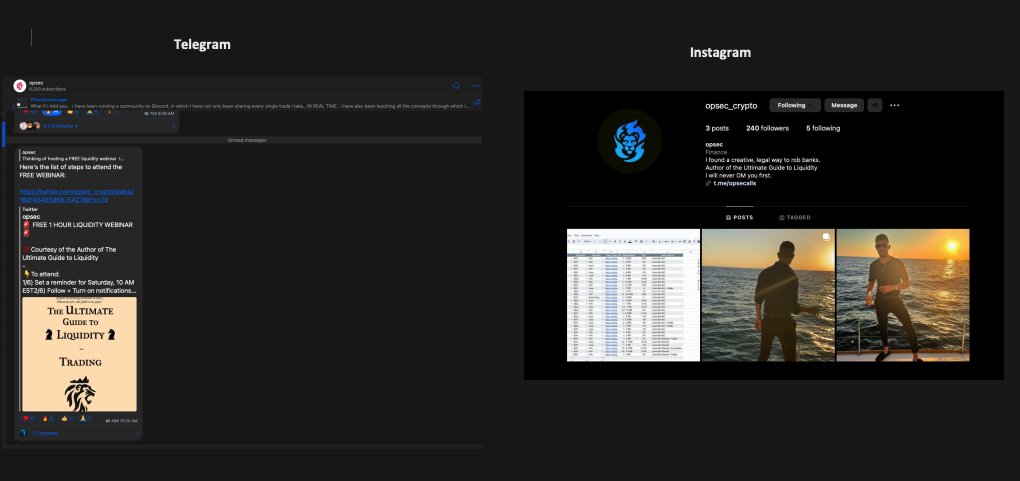Click the 'opsec' Telegram channel name header
1020x481 pixels.
point(36,83)
